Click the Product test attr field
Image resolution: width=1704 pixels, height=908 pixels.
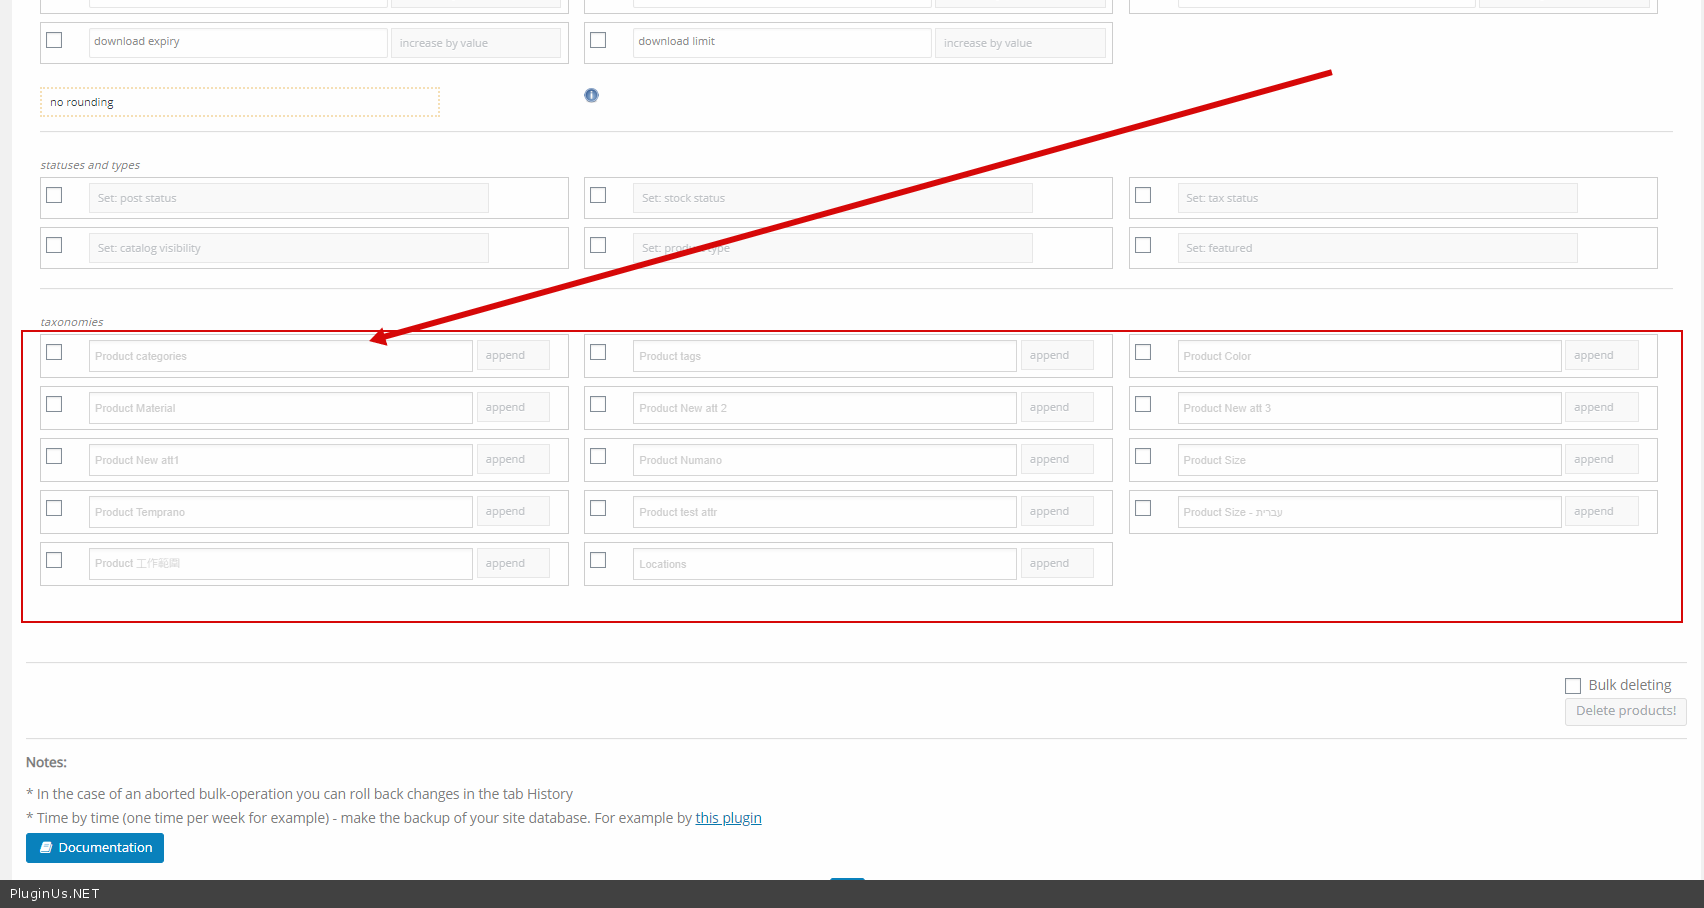pyautogui.click(x=825, y=512)
